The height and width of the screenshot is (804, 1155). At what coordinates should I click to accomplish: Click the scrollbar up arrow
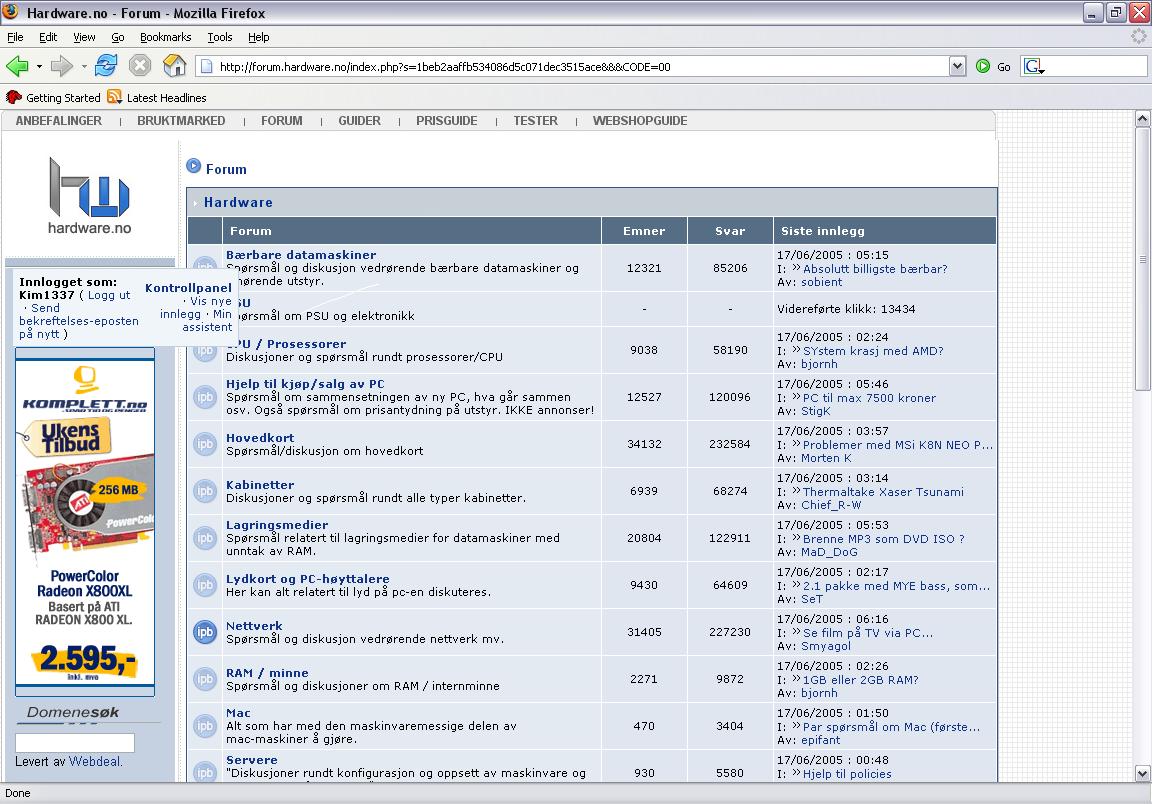point(1142,119)
